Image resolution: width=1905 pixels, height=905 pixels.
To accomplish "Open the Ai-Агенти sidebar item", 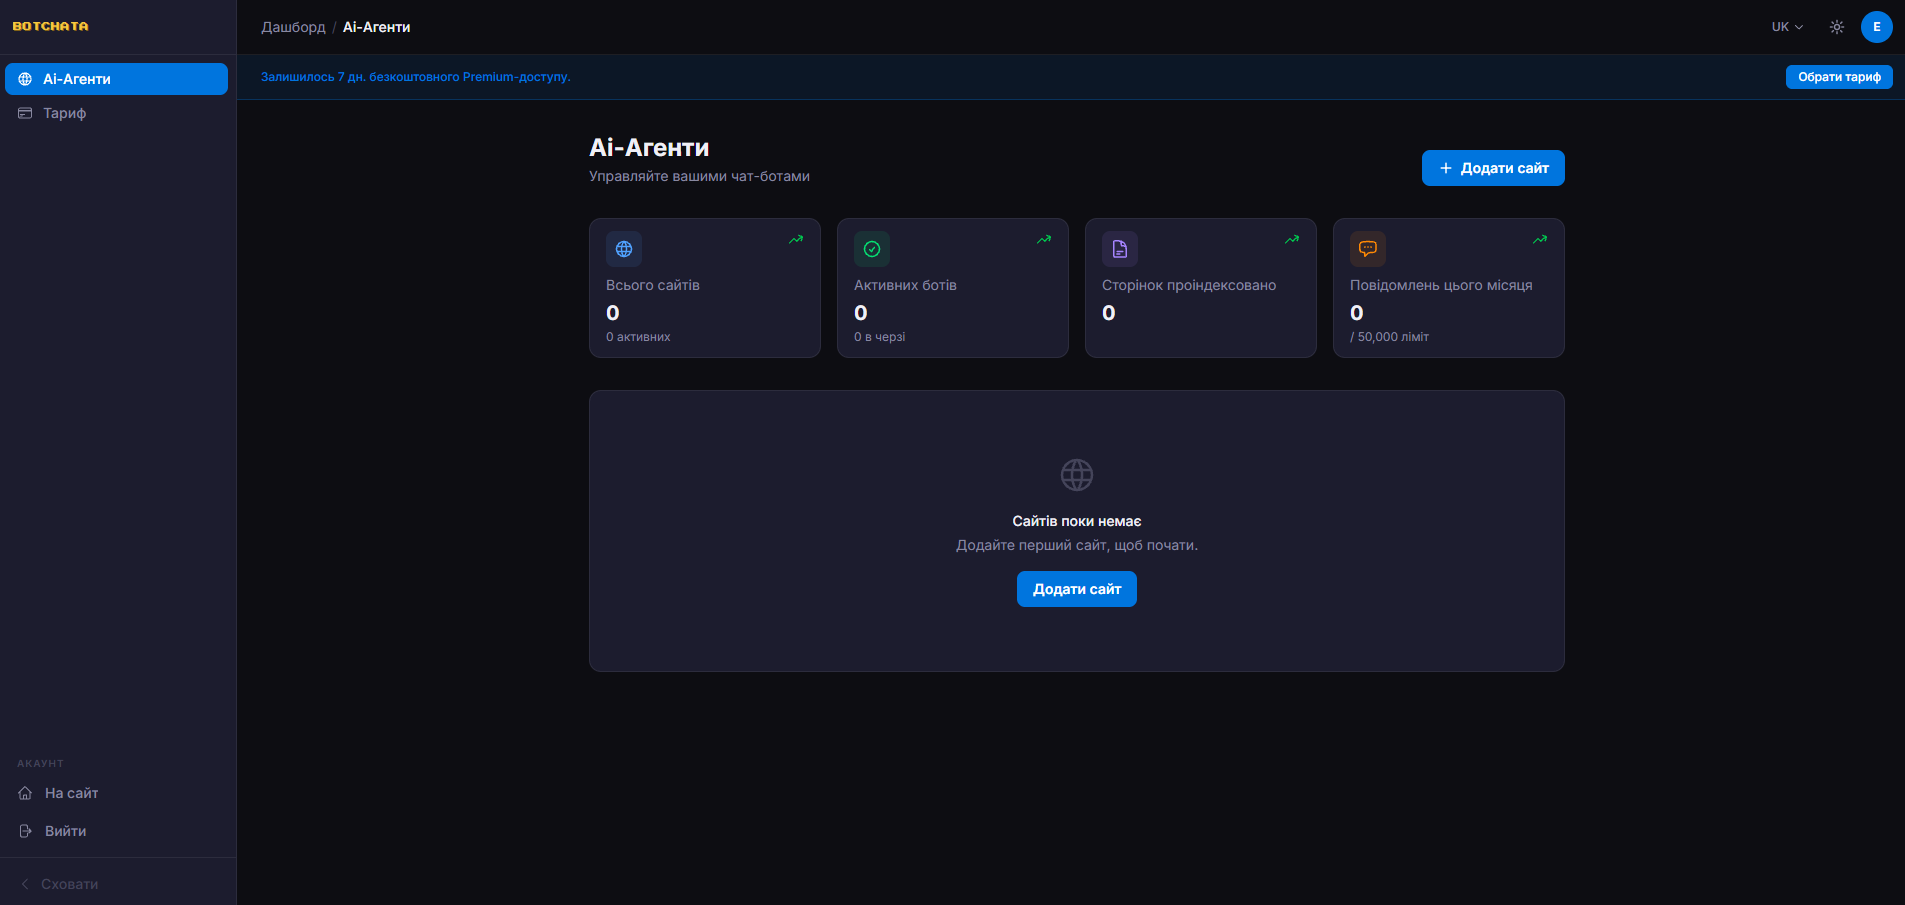I will pos(116,79).
